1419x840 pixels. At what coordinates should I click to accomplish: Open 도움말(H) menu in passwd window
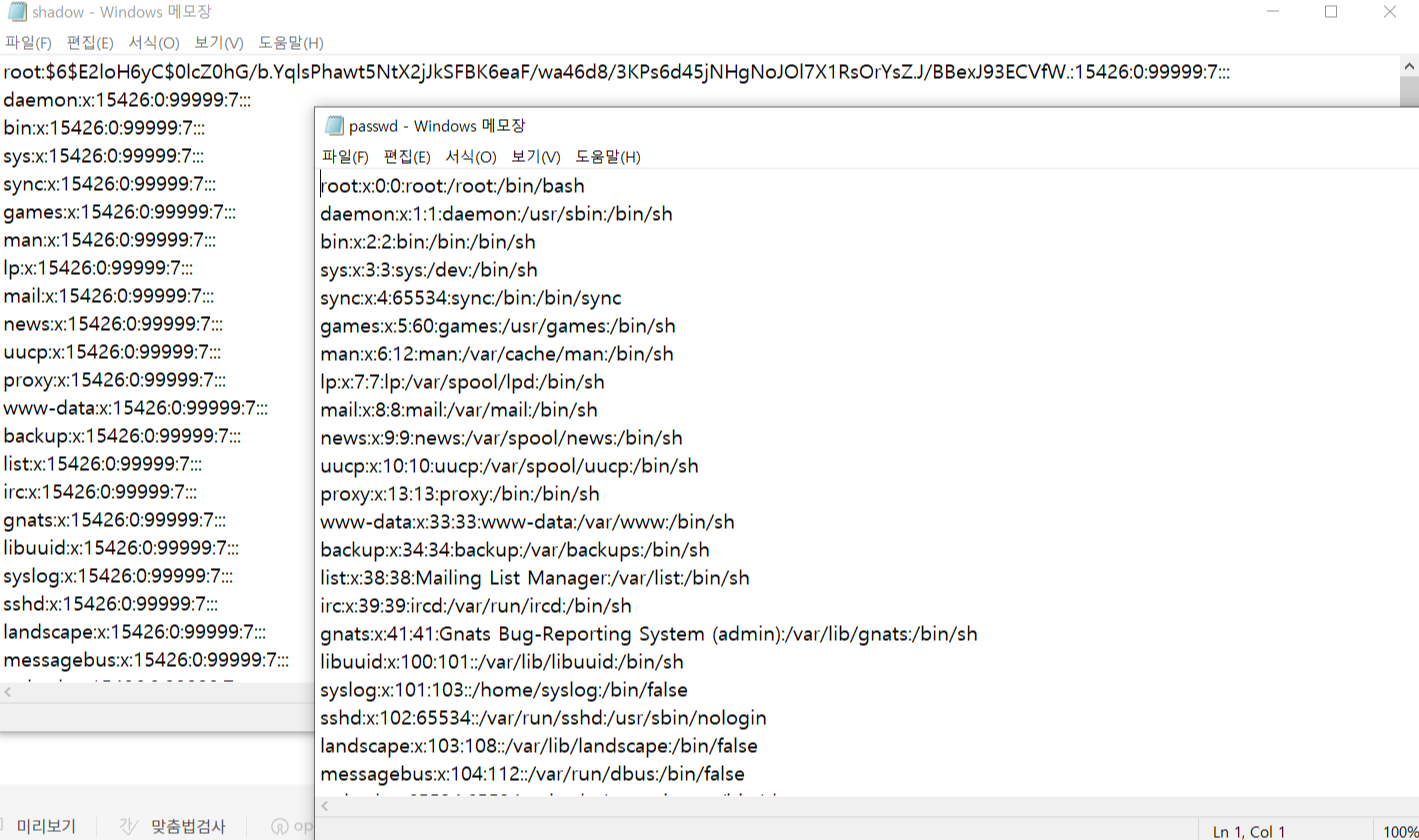(x=608, y=157)
